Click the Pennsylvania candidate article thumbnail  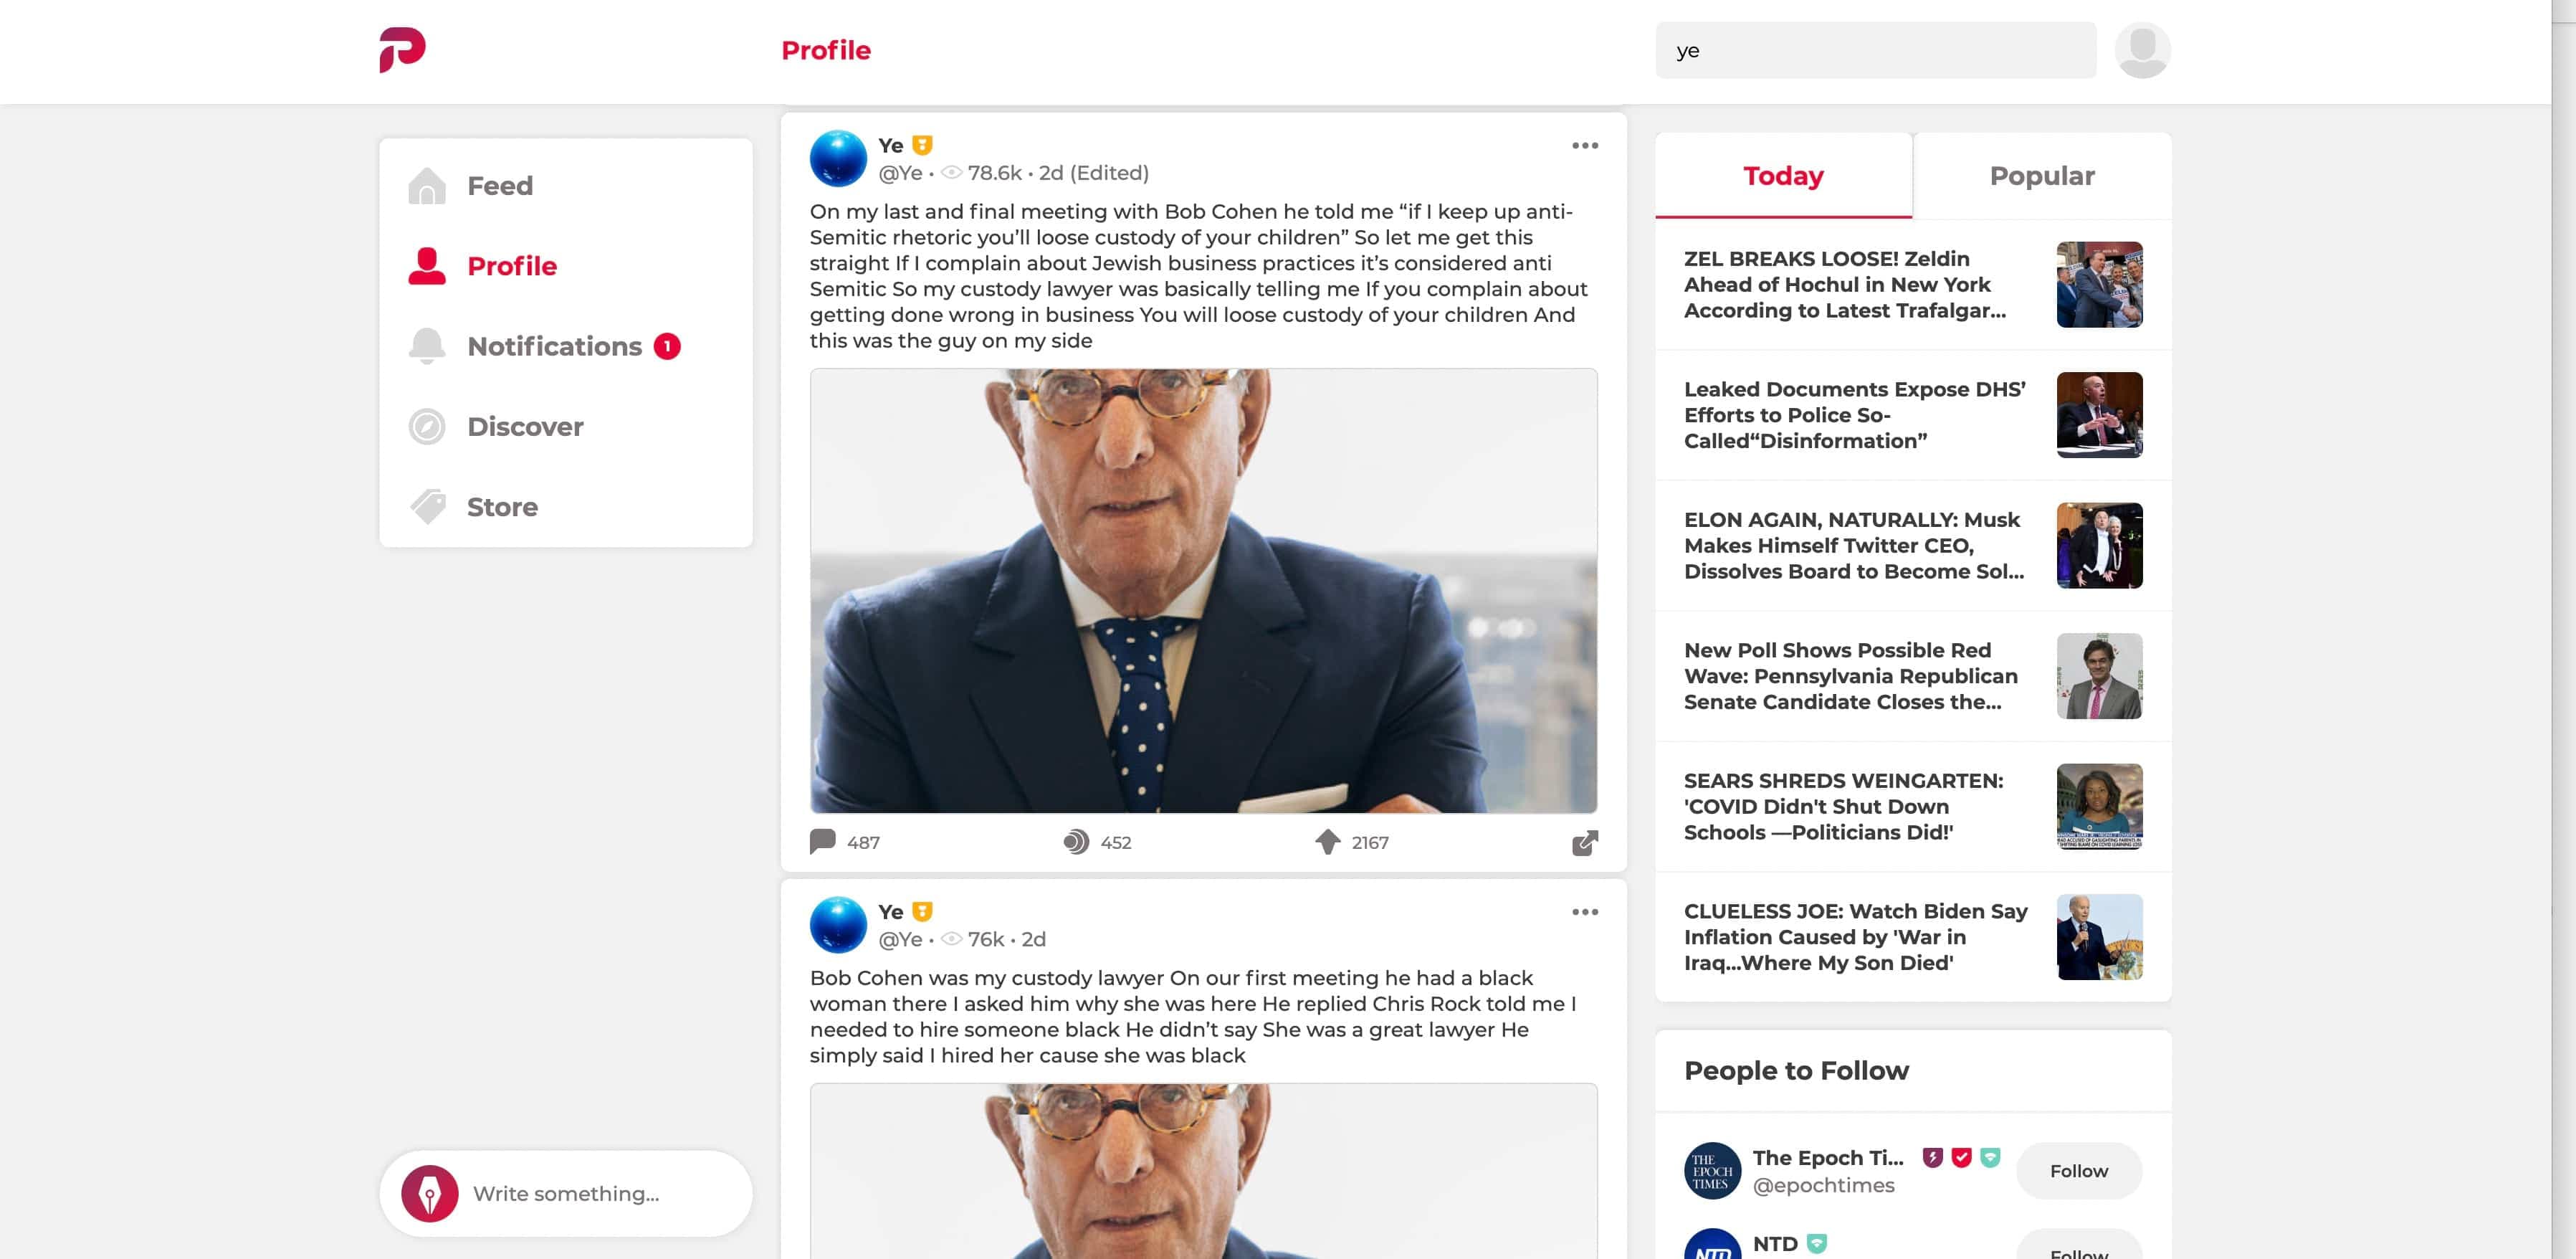point(2099,676)
